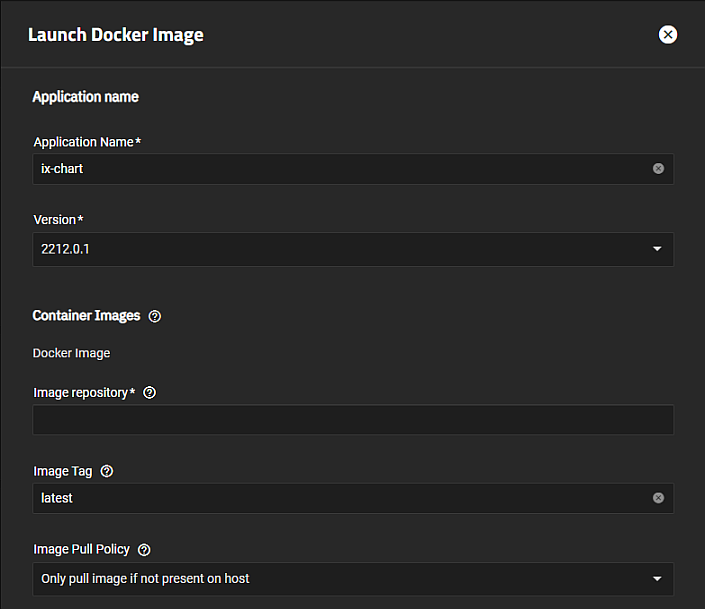Focus the Image Tag input showing latest
The image size is (705, 609).
(340, 498)
